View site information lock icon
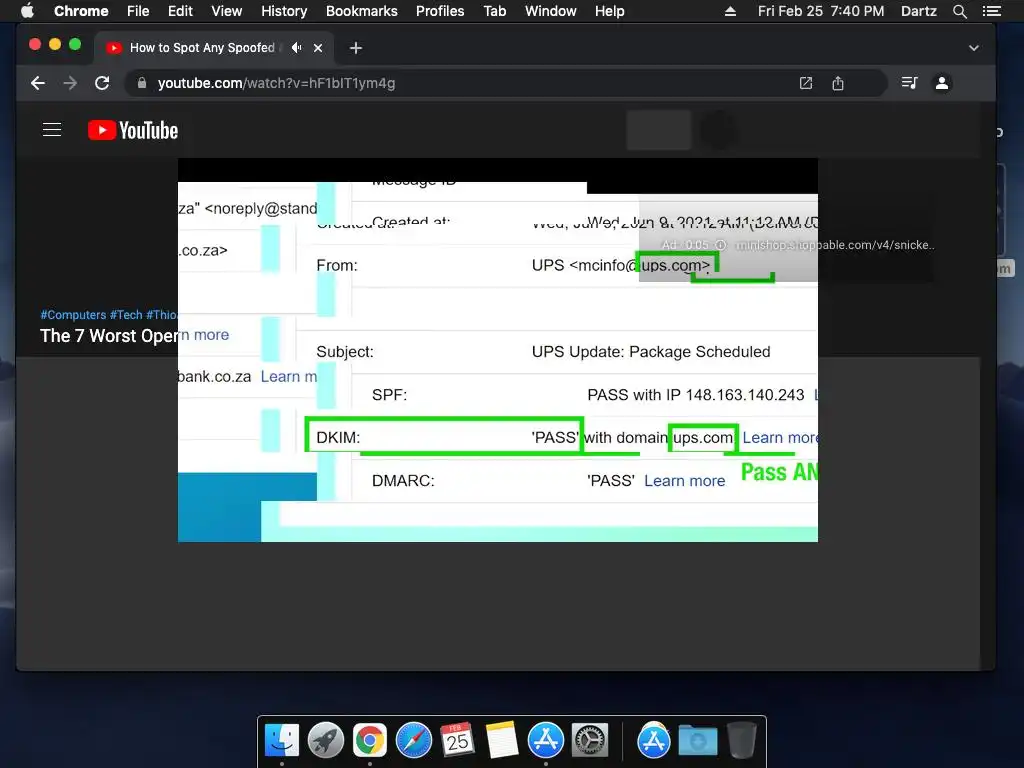 142,83
